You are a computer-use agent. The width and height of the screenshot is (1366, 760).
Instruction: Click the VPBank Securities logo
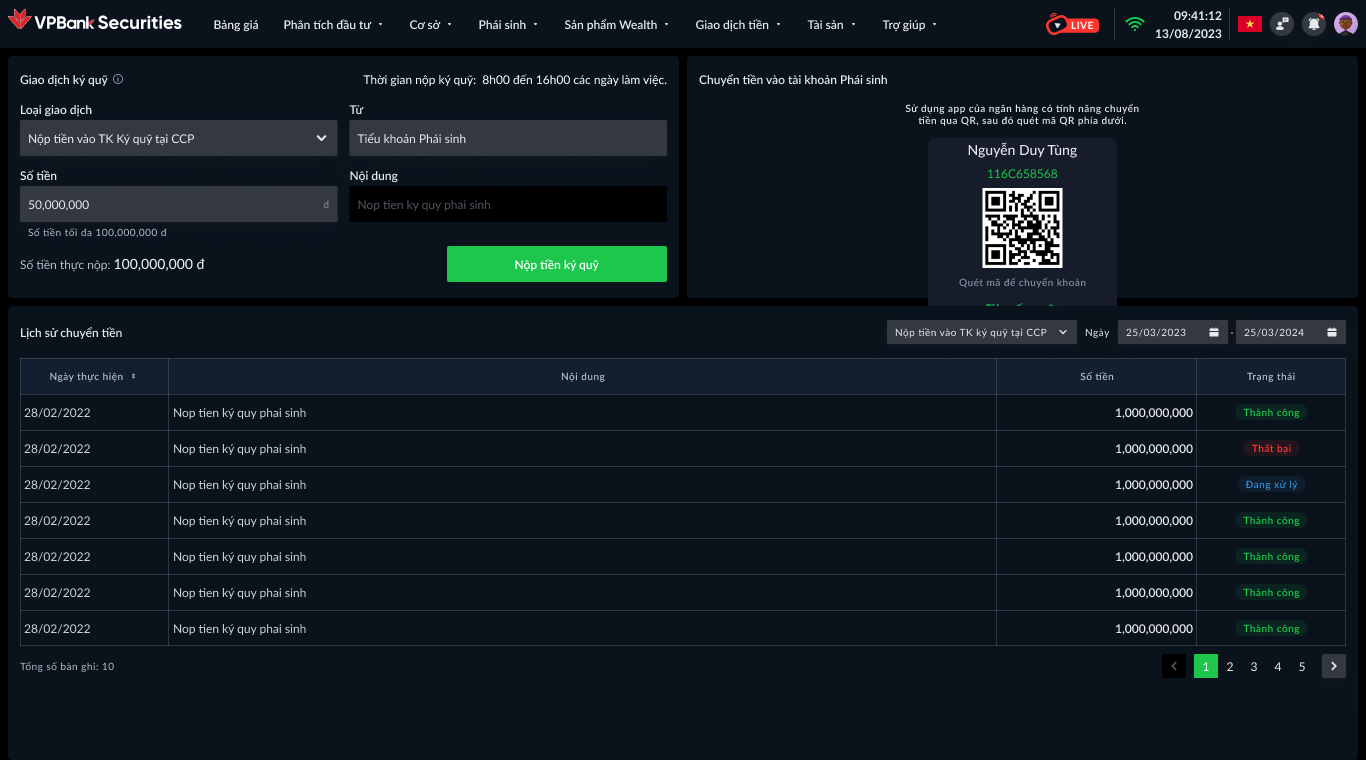point(95,22)
